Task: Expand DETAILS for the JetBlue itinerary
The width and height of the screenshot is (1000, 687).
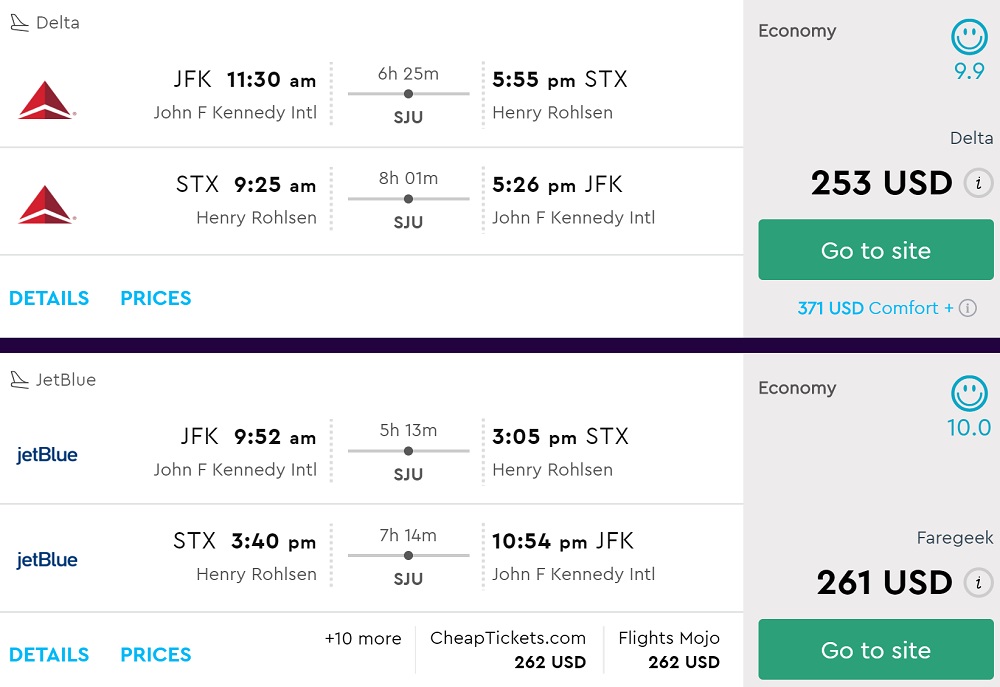Action: [49, 655]
